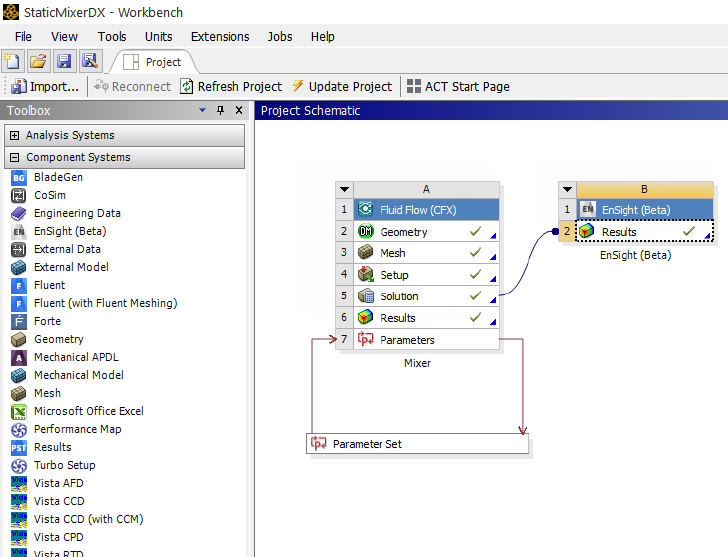Open system B dropdown menu arrow
This screenshot has height=557, width=728.
tap(567, 189)
